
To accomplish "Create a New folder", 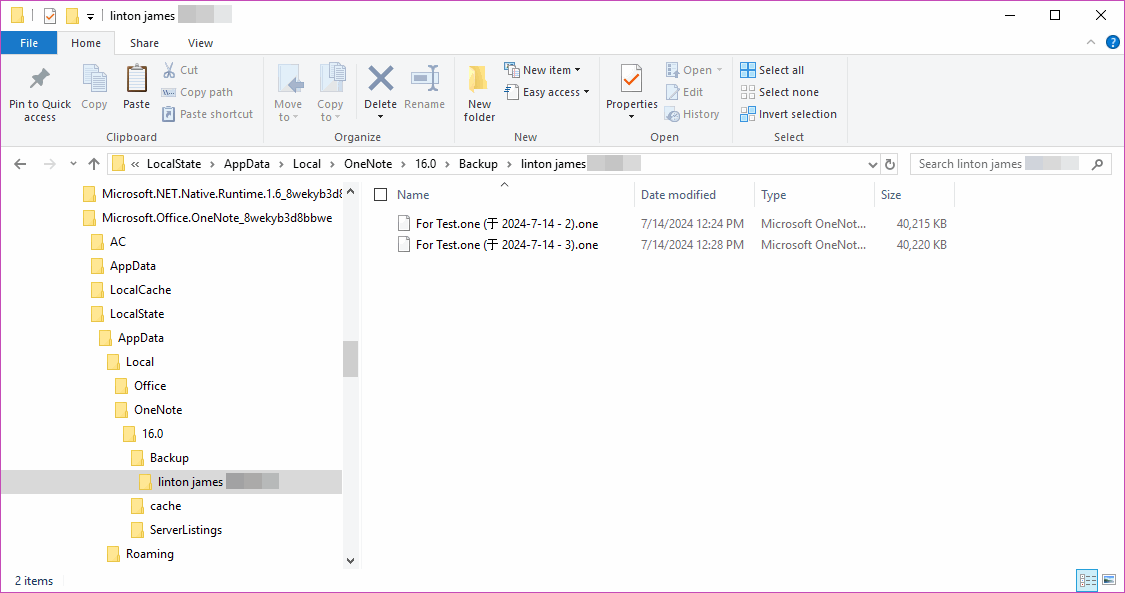I will 479,93.
